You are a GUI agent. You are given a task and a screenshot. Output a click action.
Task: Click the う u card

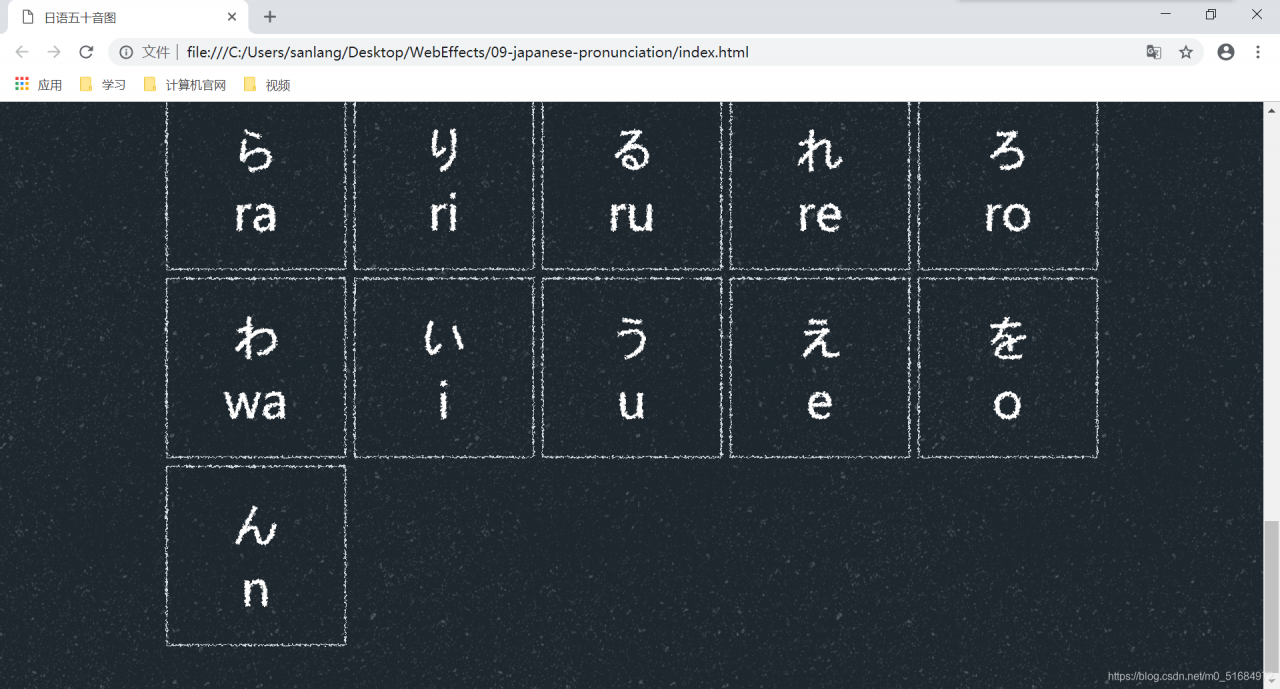point(632,368)
